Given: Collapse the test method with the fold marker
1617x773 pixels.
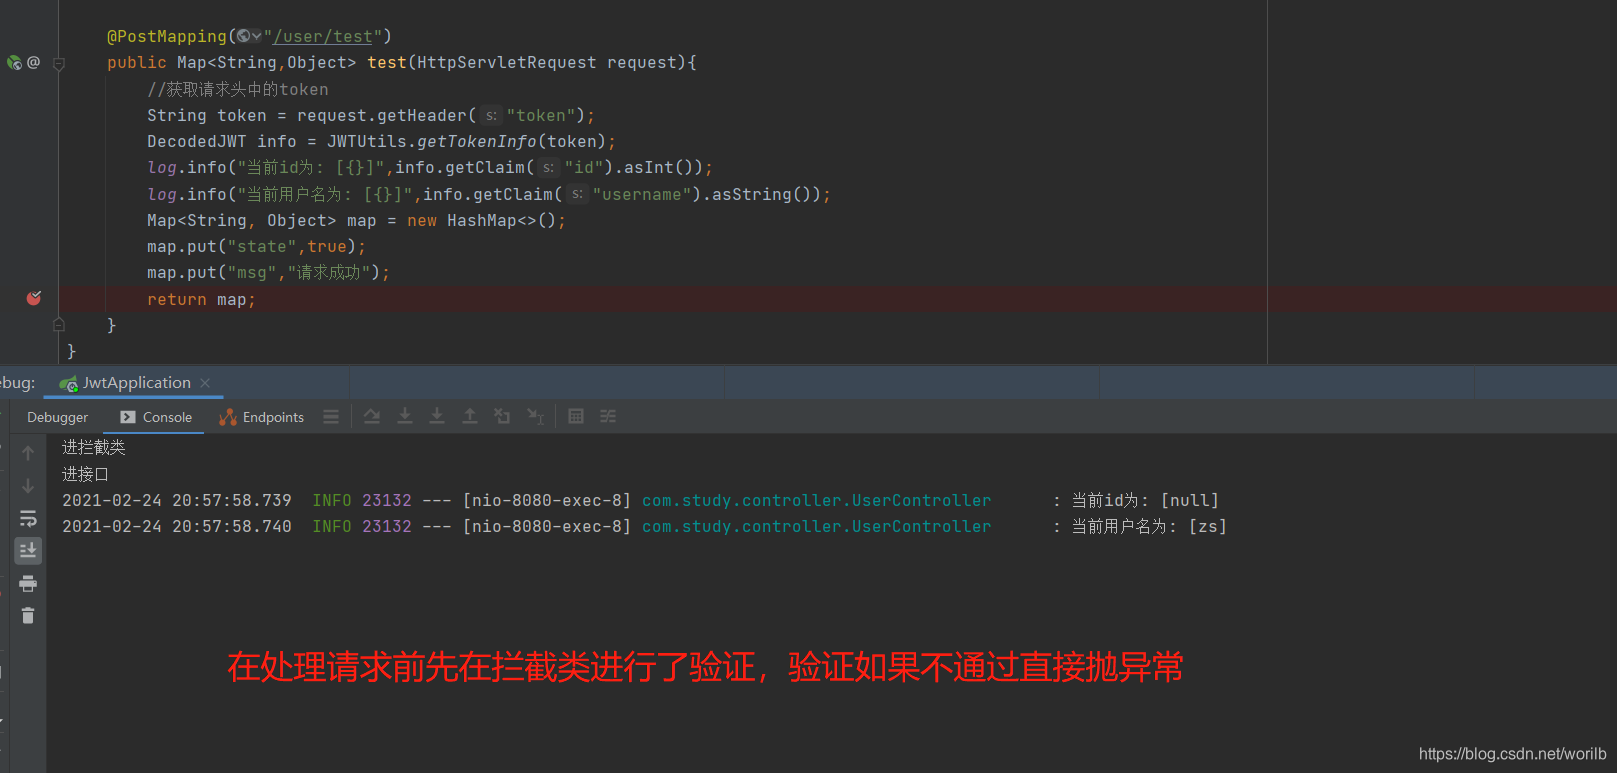Looking at the screenshot, I should click(x=59, y=63).
